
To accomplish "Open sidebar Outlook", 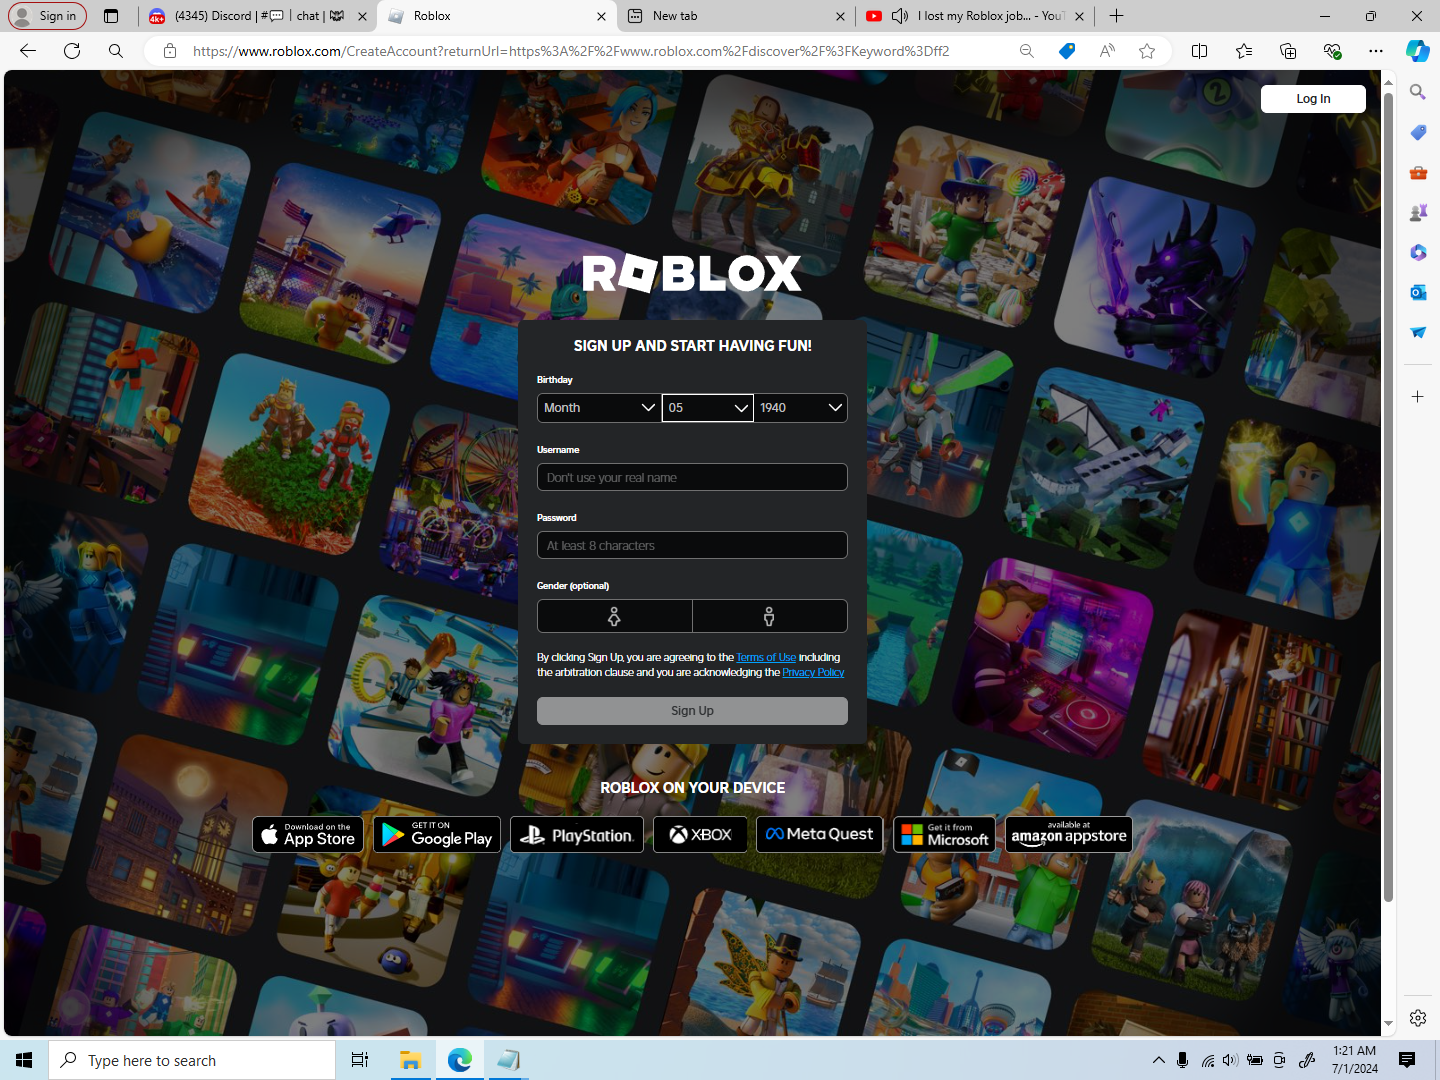I will [1418, 292].
